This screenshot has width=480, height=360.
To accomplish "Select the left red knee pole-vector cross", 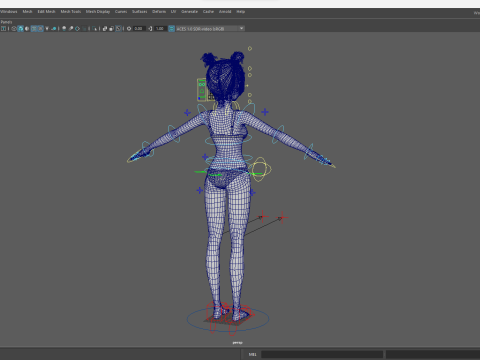I will pyautogui.click(x=263, y=216).
